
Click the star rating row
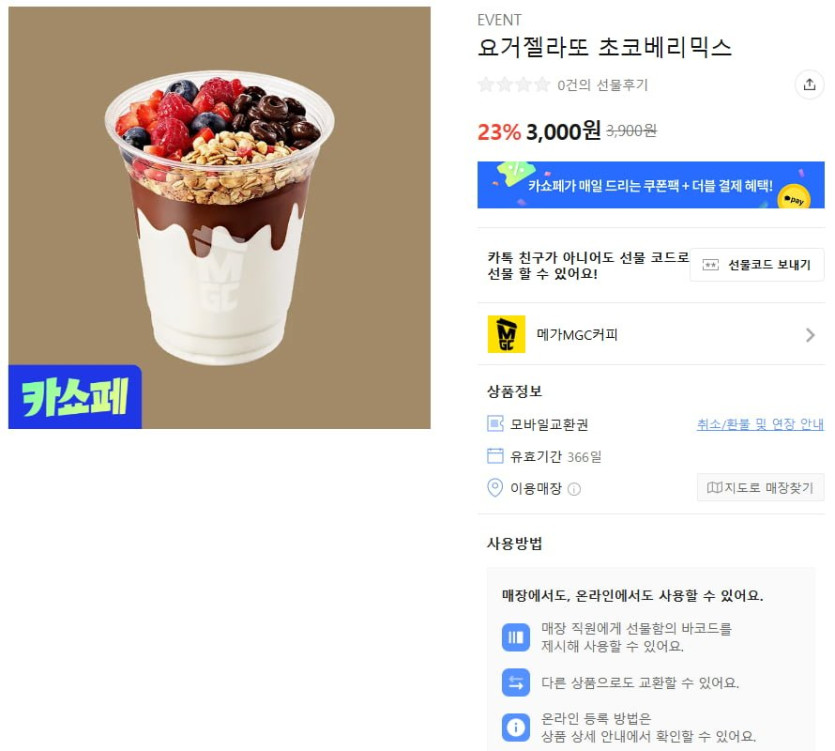pyautogui.click(x=514, y=84)
